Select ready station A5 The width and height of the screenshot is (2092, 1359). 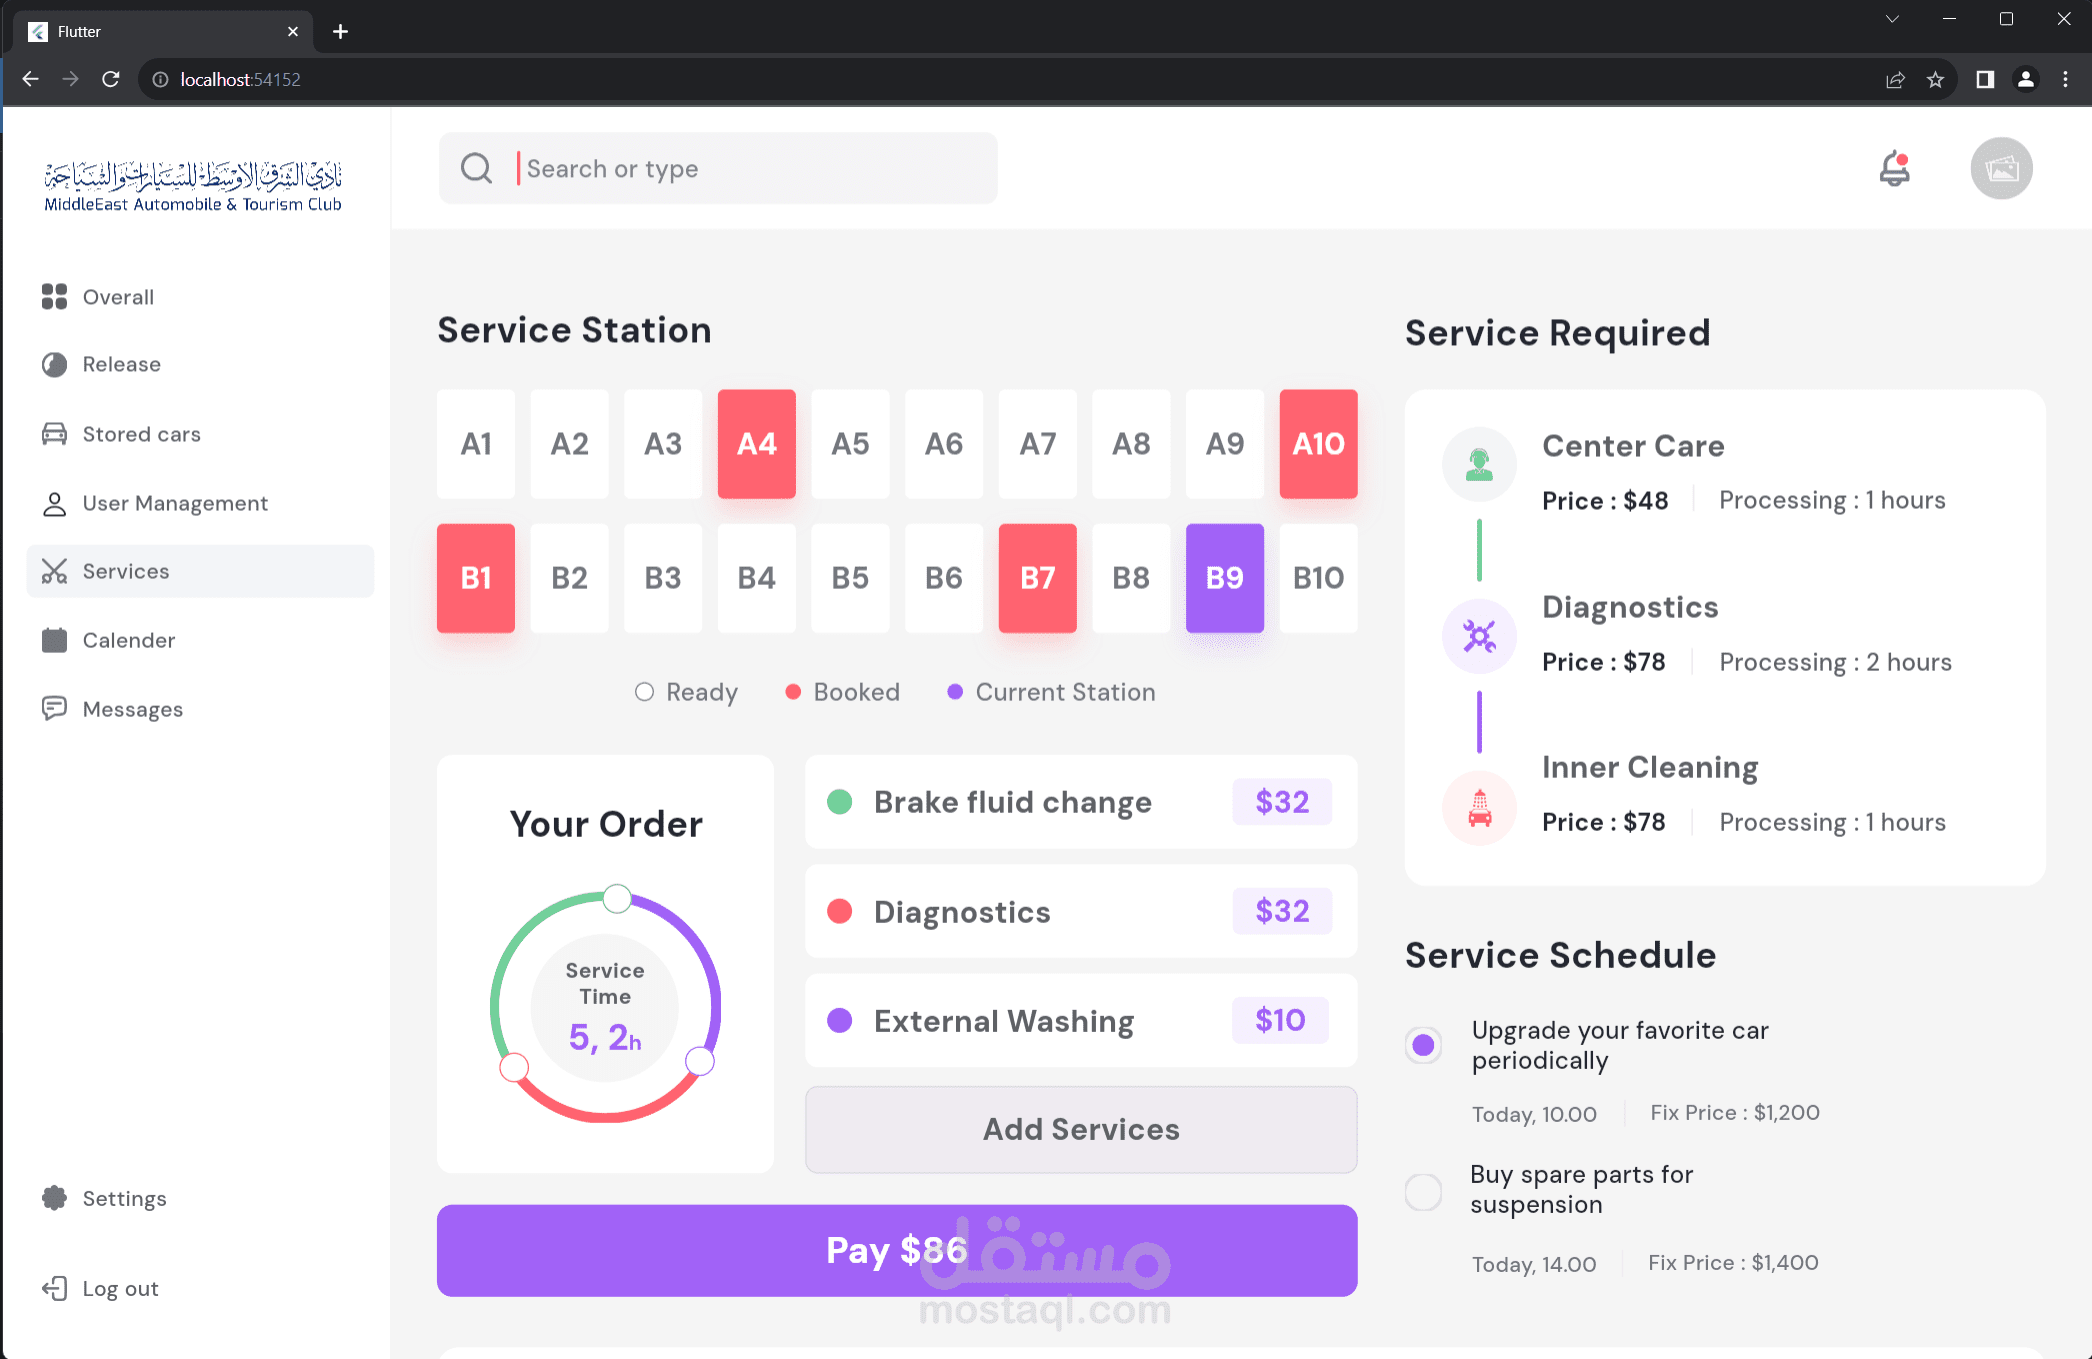850,444
